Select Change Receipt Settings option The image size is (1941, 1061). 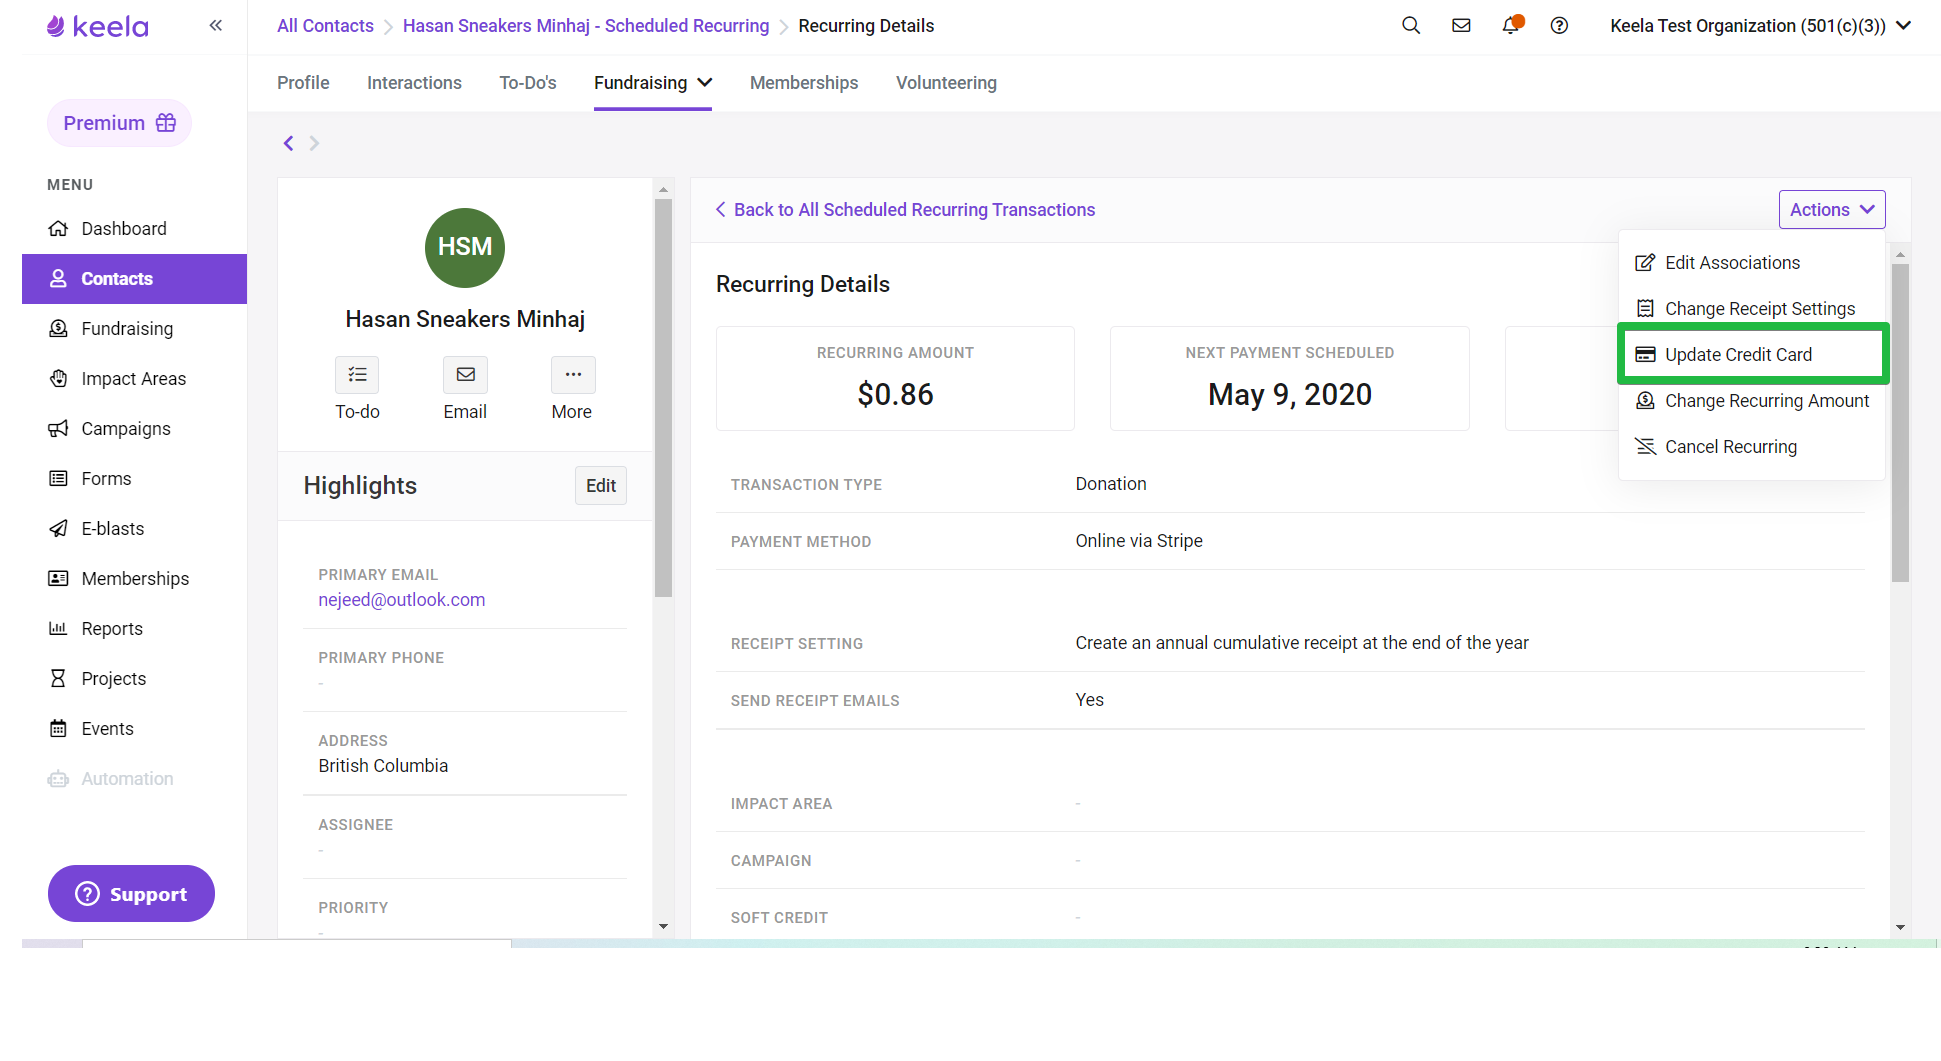point(1752,309)
